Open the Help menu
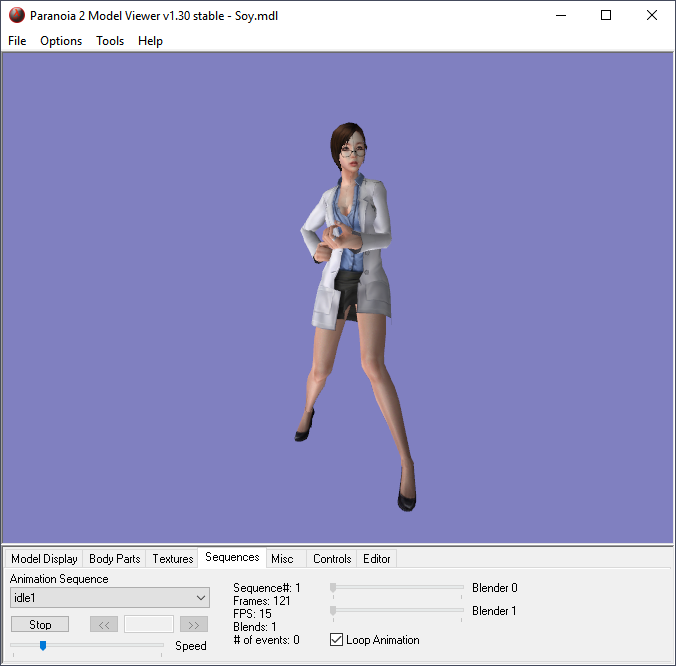Image resolution: width=676 pixels, height=666 pixels. point(150,41)
